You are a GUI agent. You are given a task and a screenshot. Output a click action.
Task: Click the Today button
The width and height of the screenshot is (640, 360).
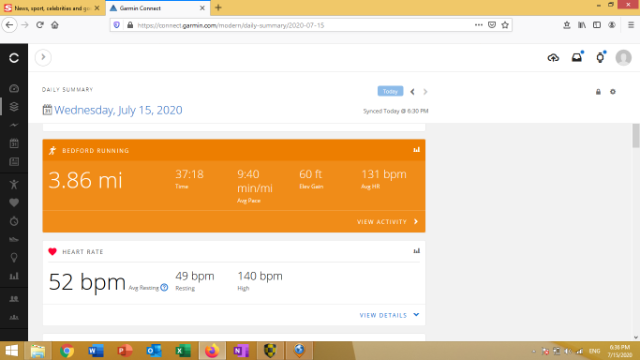pyautogui.click(x=390, y=91)
